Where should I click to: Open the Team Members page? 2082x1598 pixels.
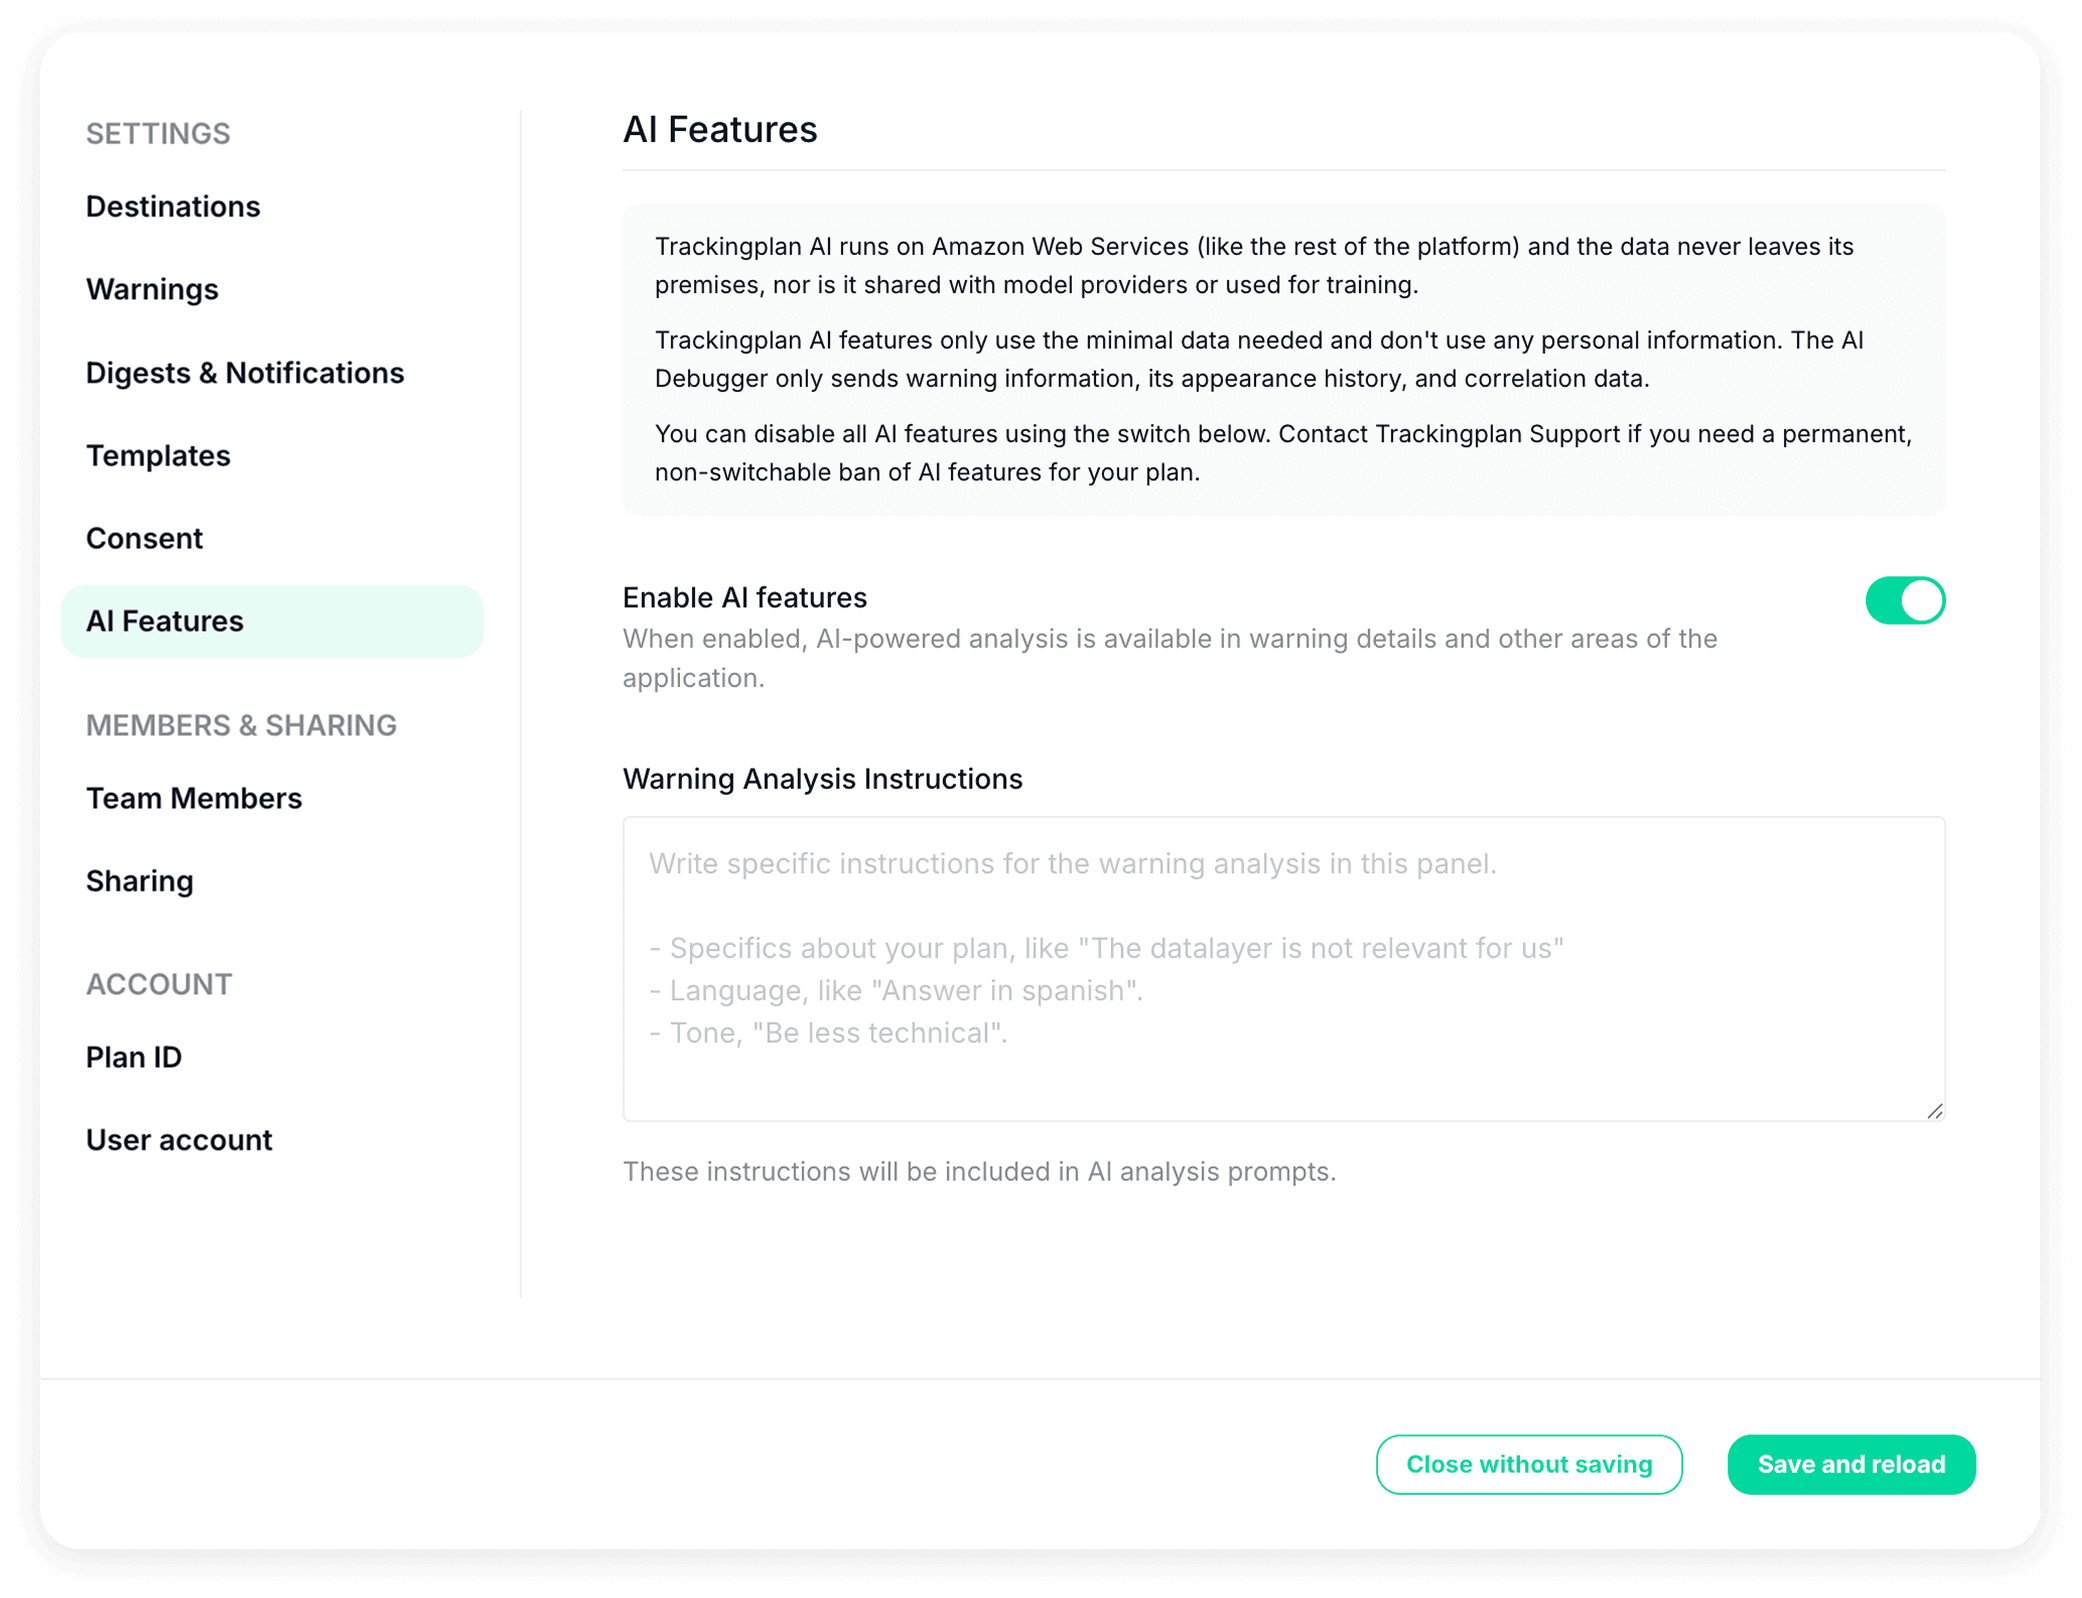(194, 798)
